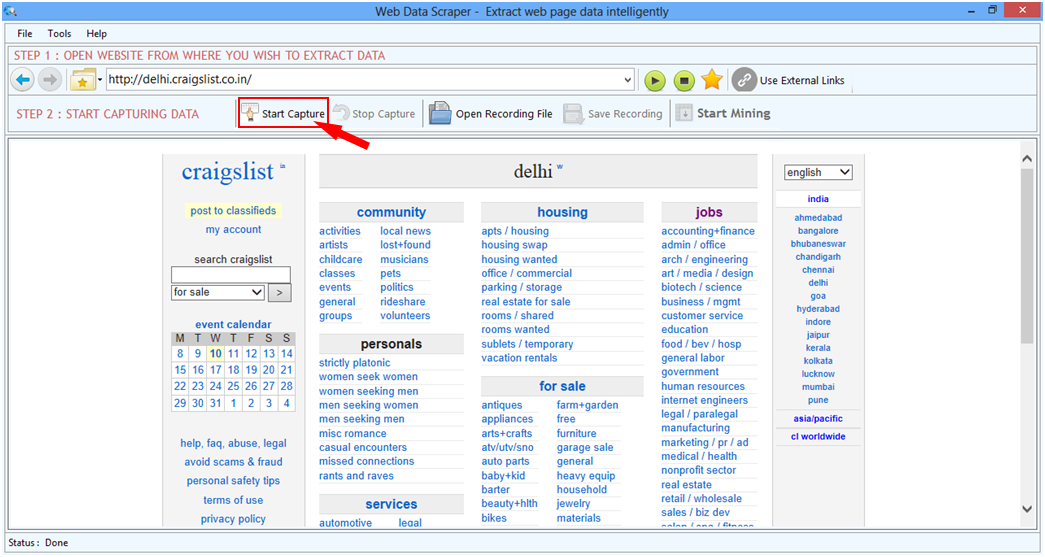Open the 'cl worldwide' link
The height and width of the screenshot is (557, 1045).
point(818,437)
